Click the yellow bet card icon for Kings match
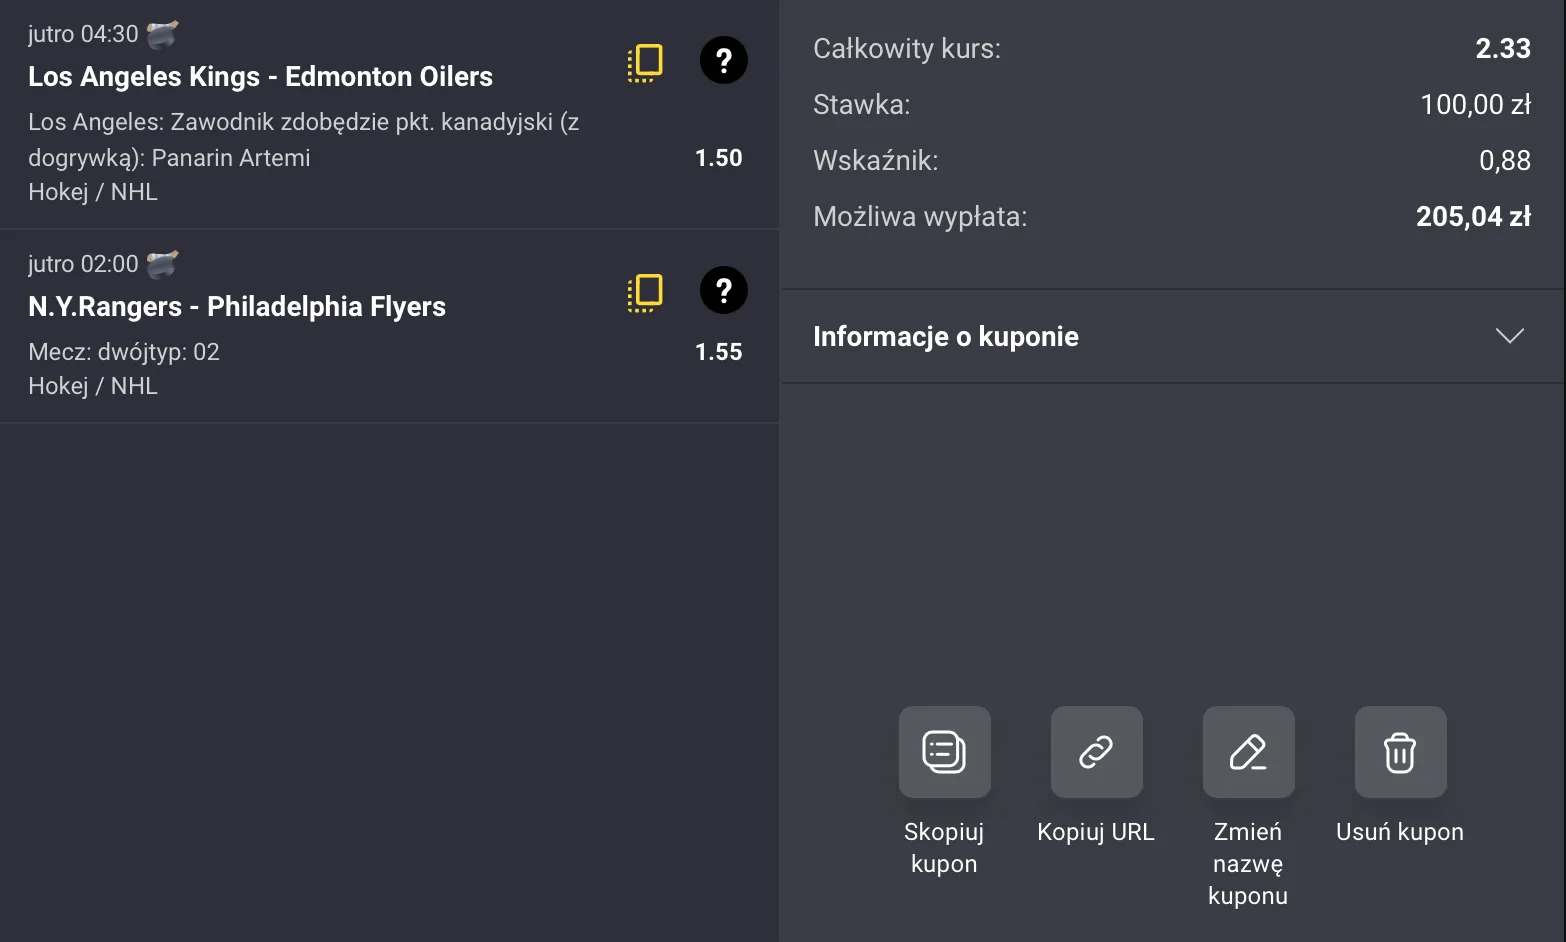This screenshot has height=942, width=1566. tap(644, 62)
